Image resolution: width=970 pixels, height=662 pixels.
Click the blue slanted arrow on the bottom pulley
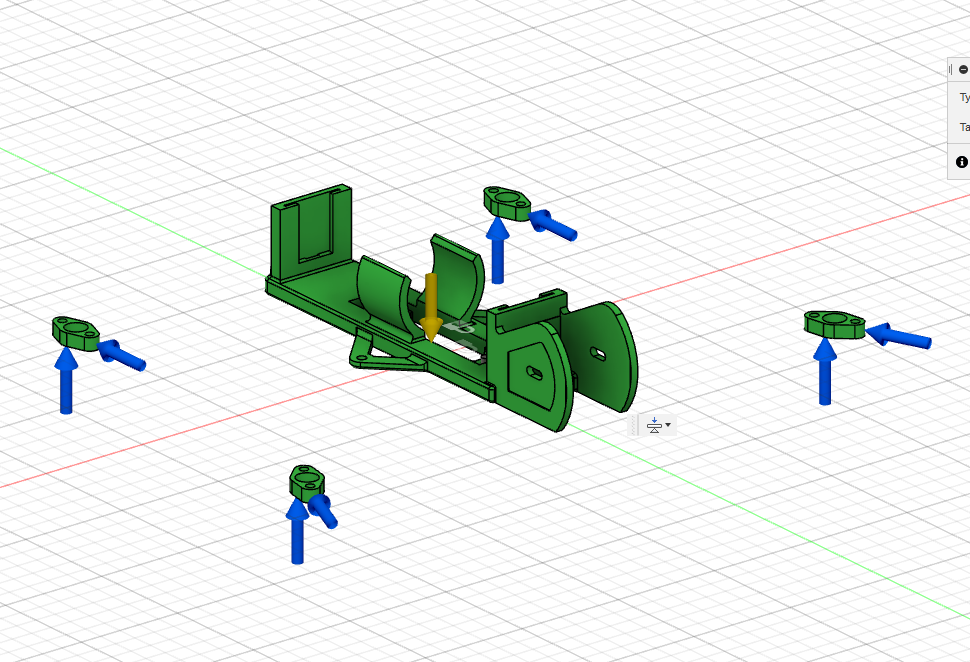click(x=324, y=515)
